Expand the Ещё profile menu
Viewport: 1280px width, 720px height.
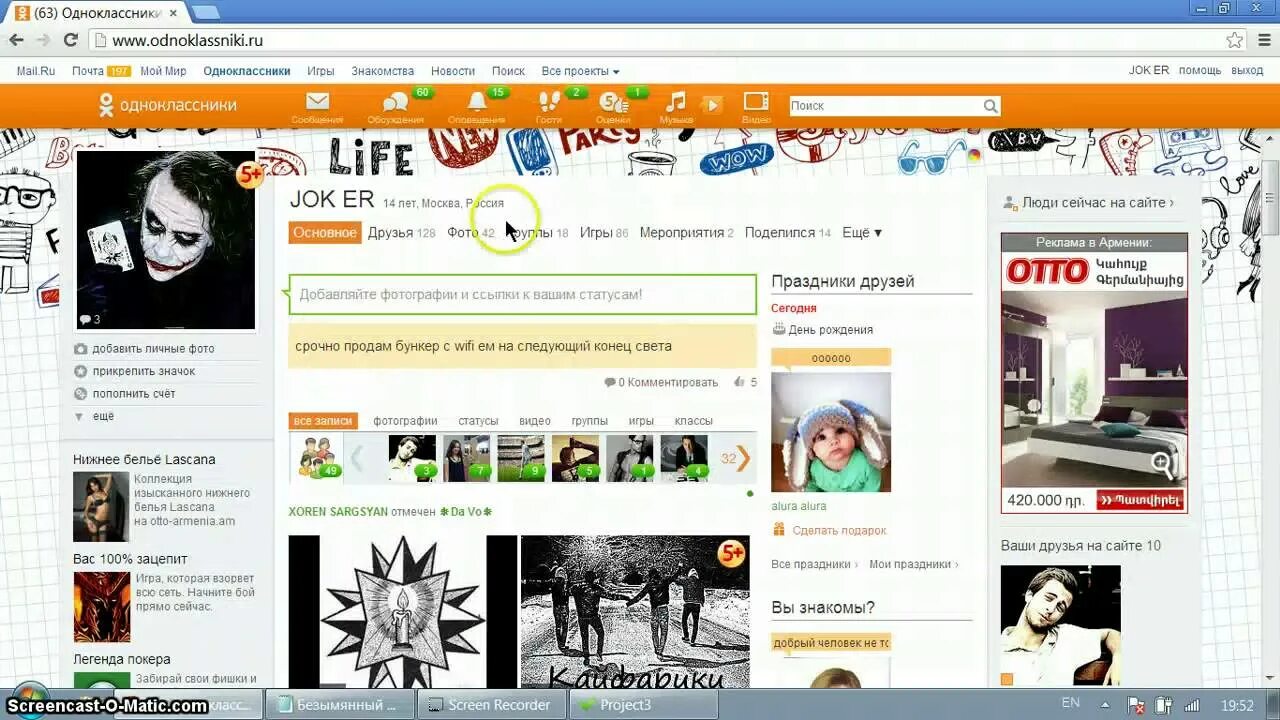pos(862,232)
